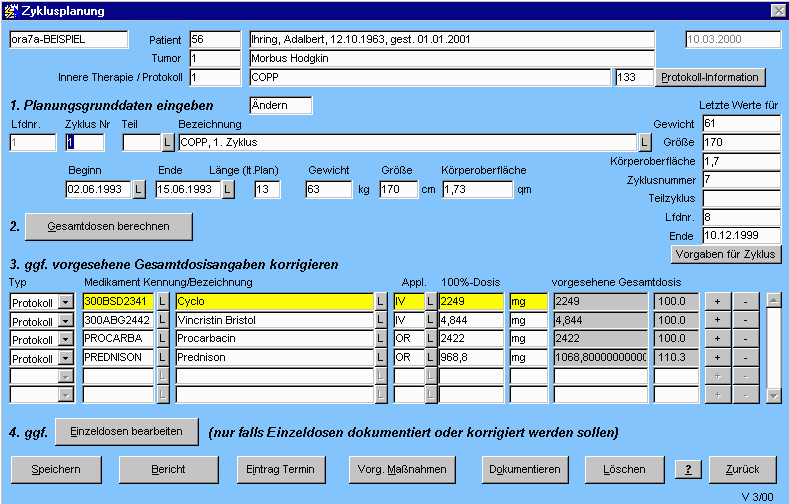Click the Protokoll-Information button
789x504 pixels.
tap(710, 77)
